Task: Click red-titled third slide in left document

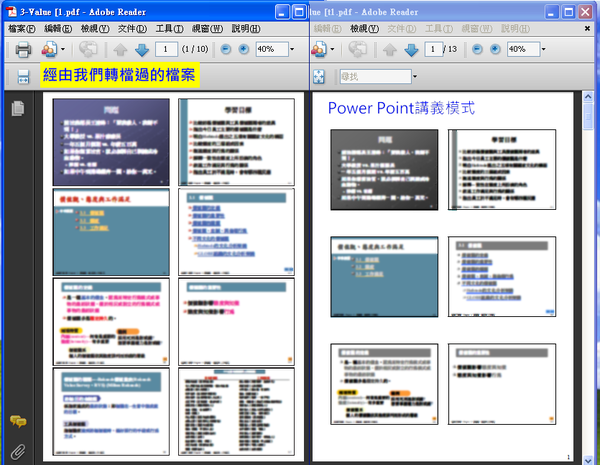Action: point(111,232)
